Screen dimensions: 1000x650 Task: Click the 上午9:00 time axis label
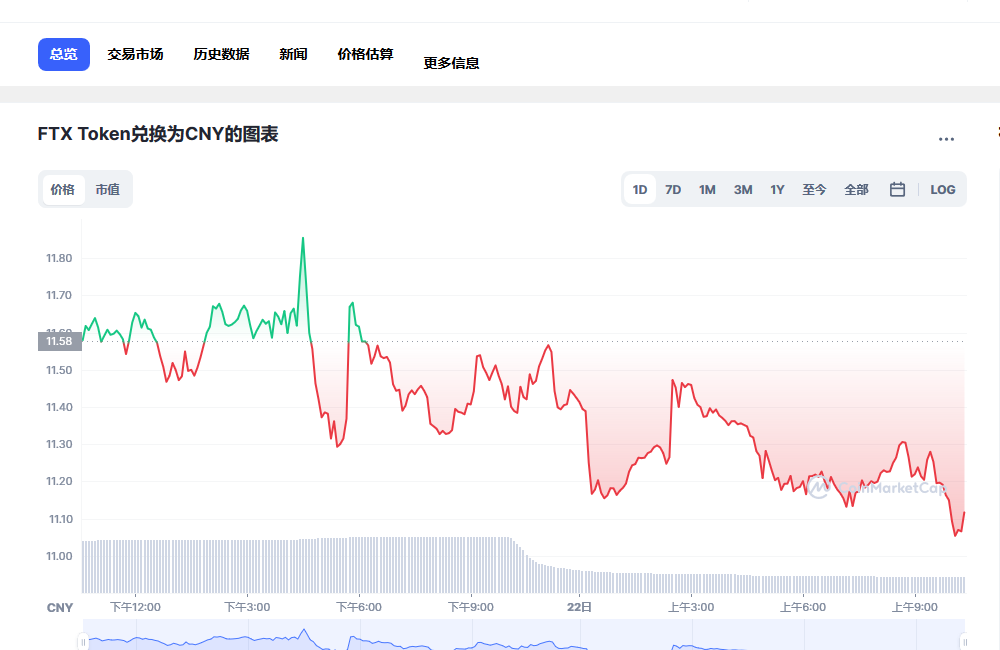point(915,607)
